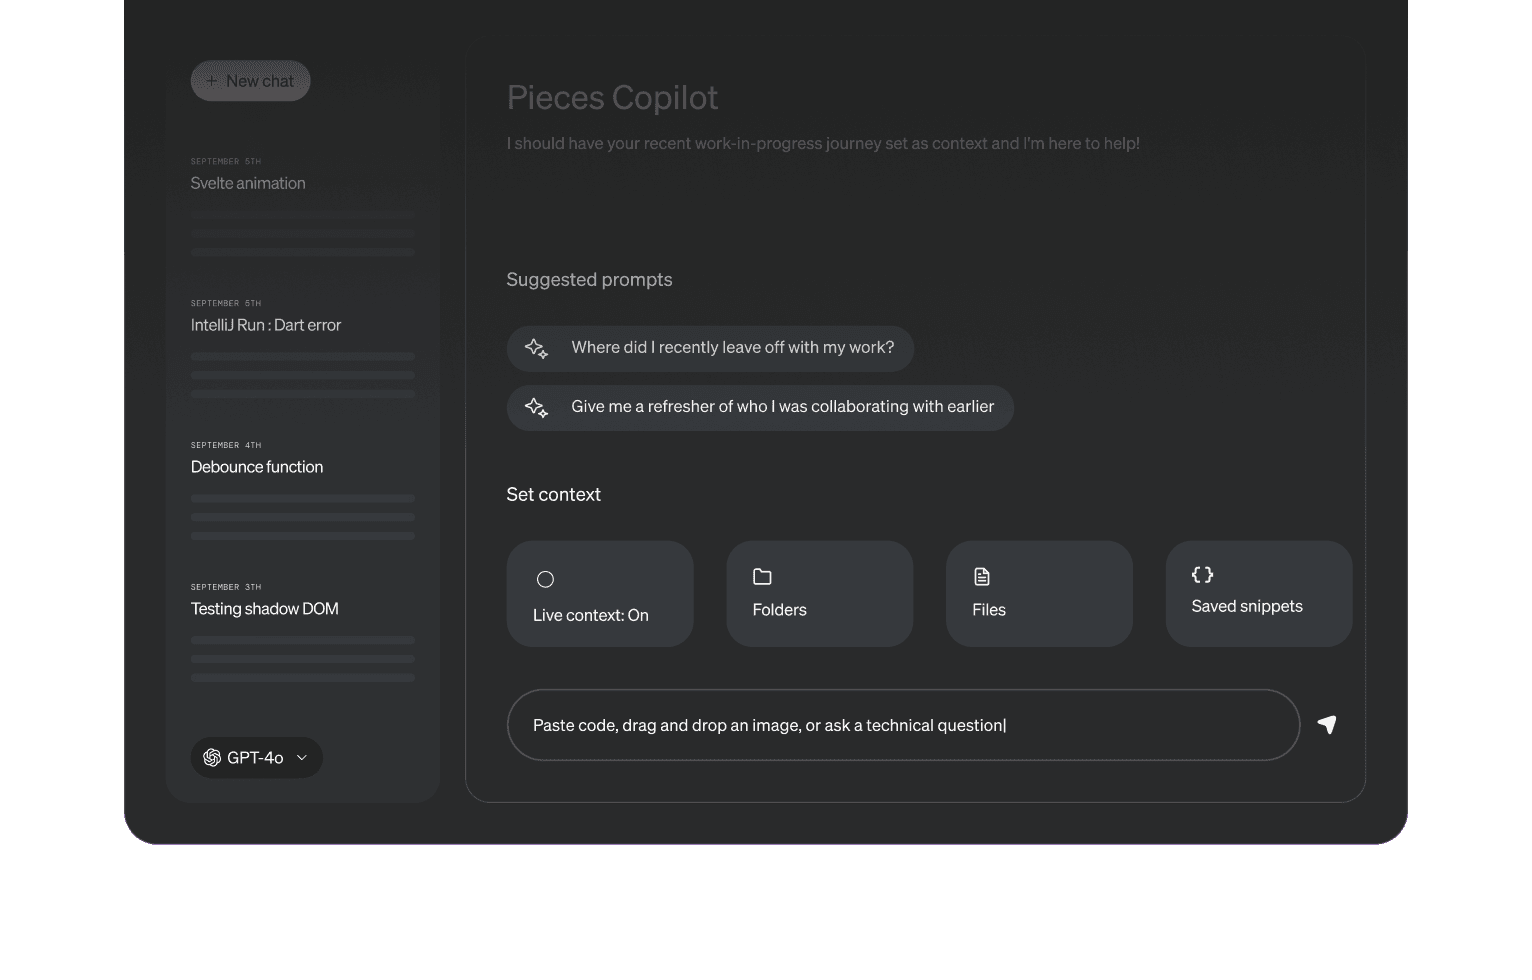Click the SEPTEMBER 4TH date label
This screenshot has height=980, width=1532.
pyautogui.click(x=226, y=445)
